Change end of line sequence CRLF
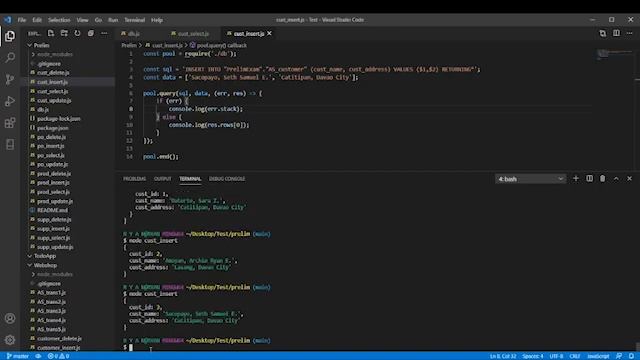The width and height of the screenshot is (640, 360). pos(575,356)
